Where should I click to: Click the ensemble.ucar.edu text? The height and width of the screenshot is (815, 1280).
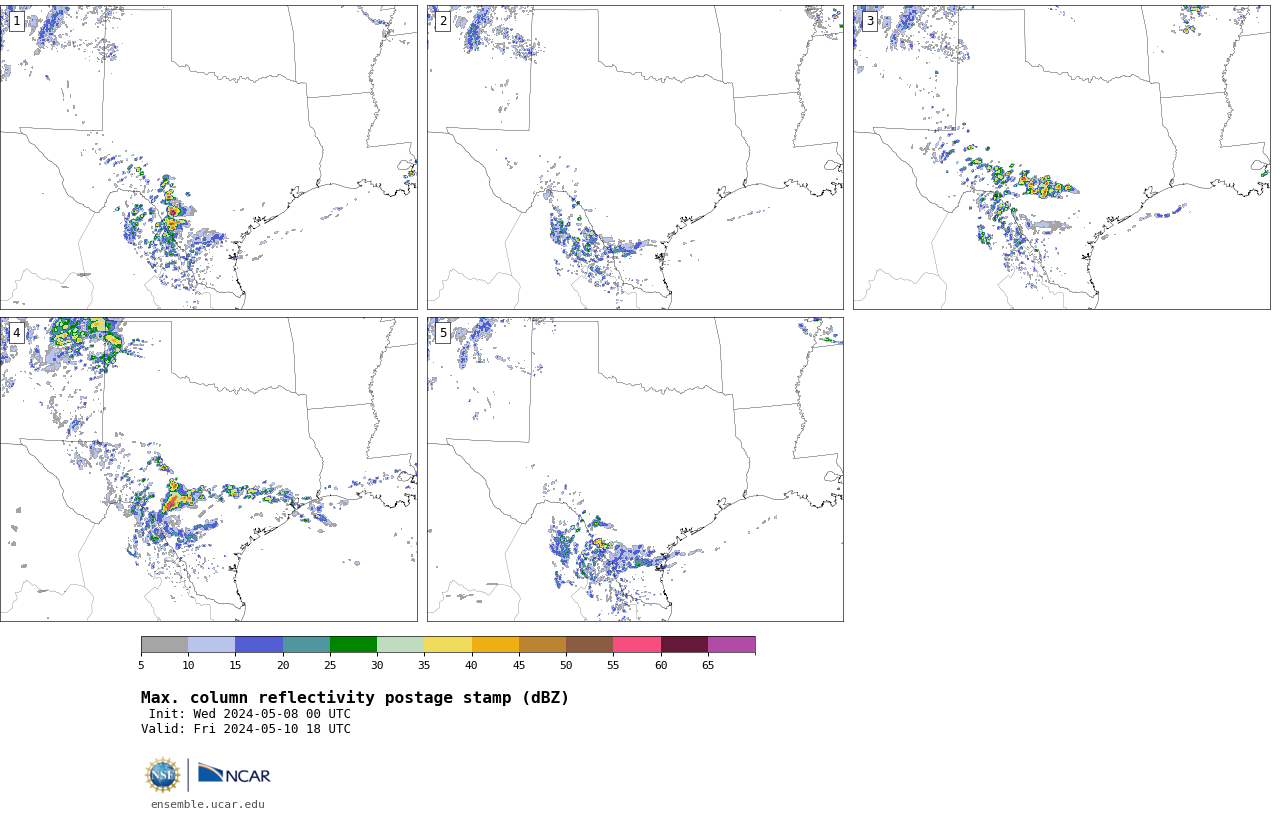click(x=208, y=804)
